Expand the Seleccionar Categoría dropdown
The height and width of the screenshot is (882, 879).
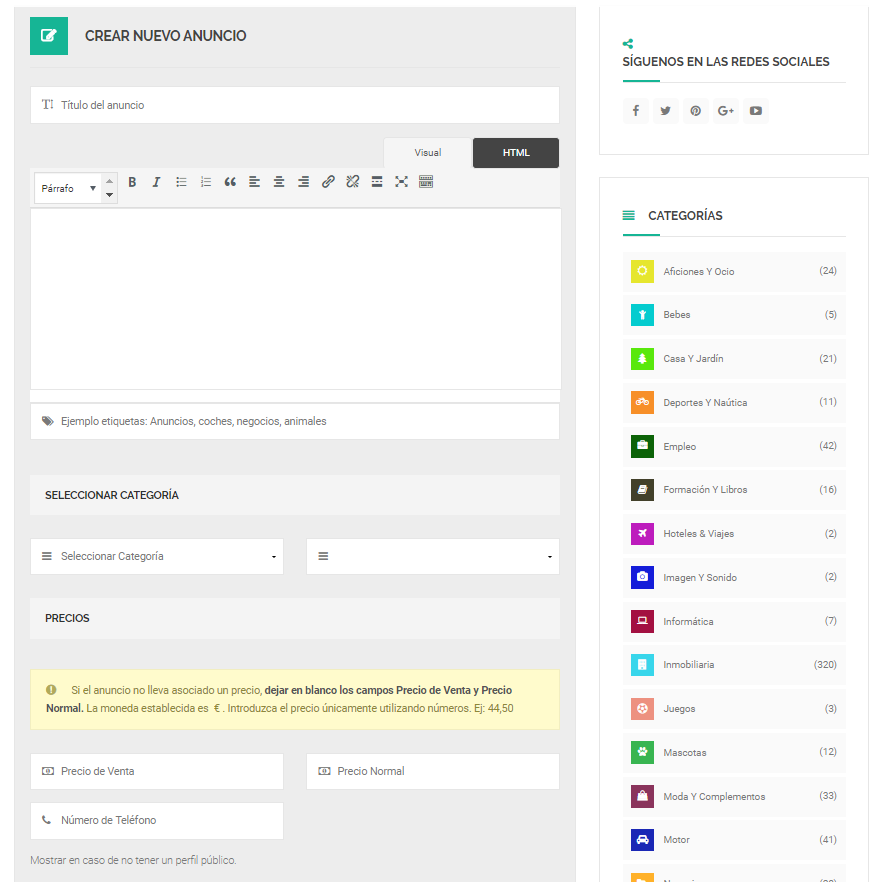point(157,557)
